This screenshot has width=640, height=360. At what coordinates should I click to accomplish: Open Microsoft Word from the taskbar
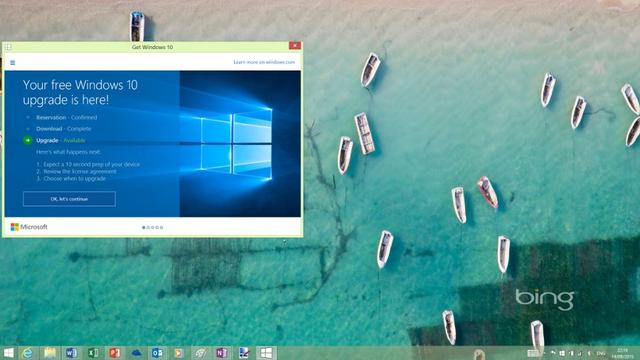[71, 353]
